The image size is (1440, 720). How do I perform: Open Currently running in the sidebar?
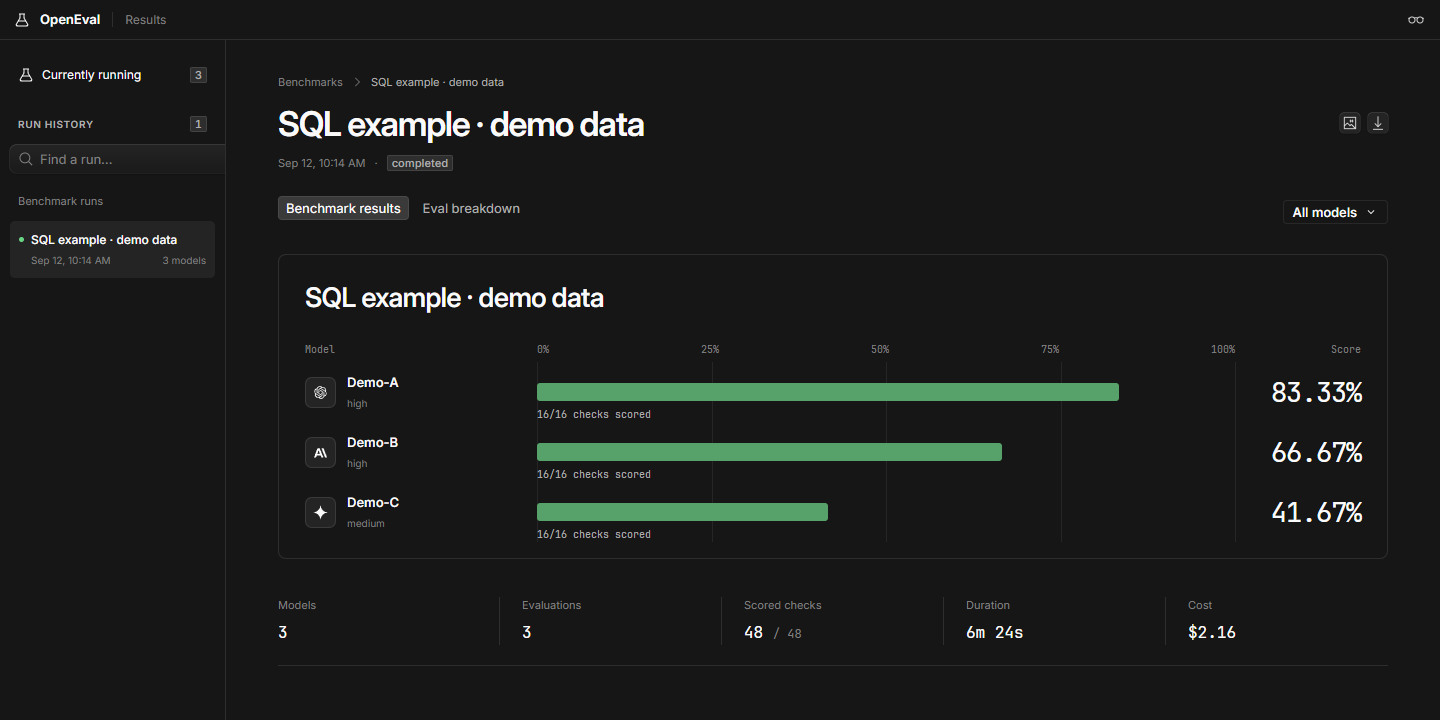click(x=113, y=75)
